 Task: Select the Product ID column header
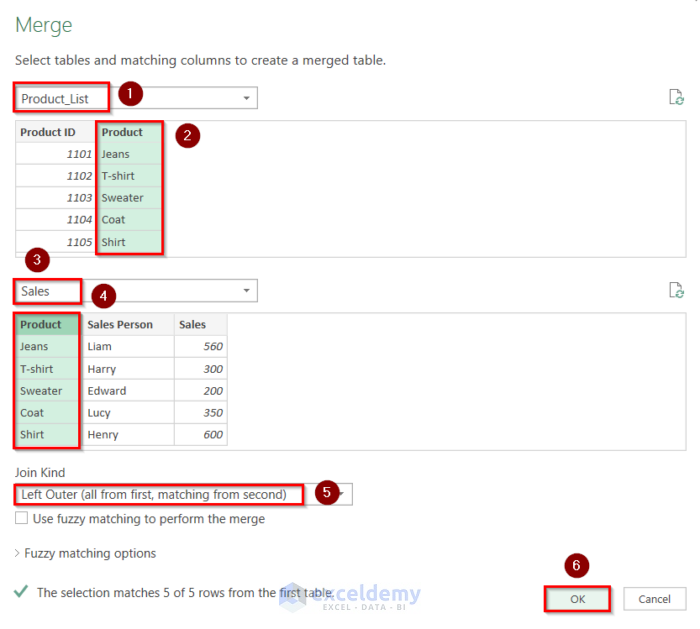[55, 132]
